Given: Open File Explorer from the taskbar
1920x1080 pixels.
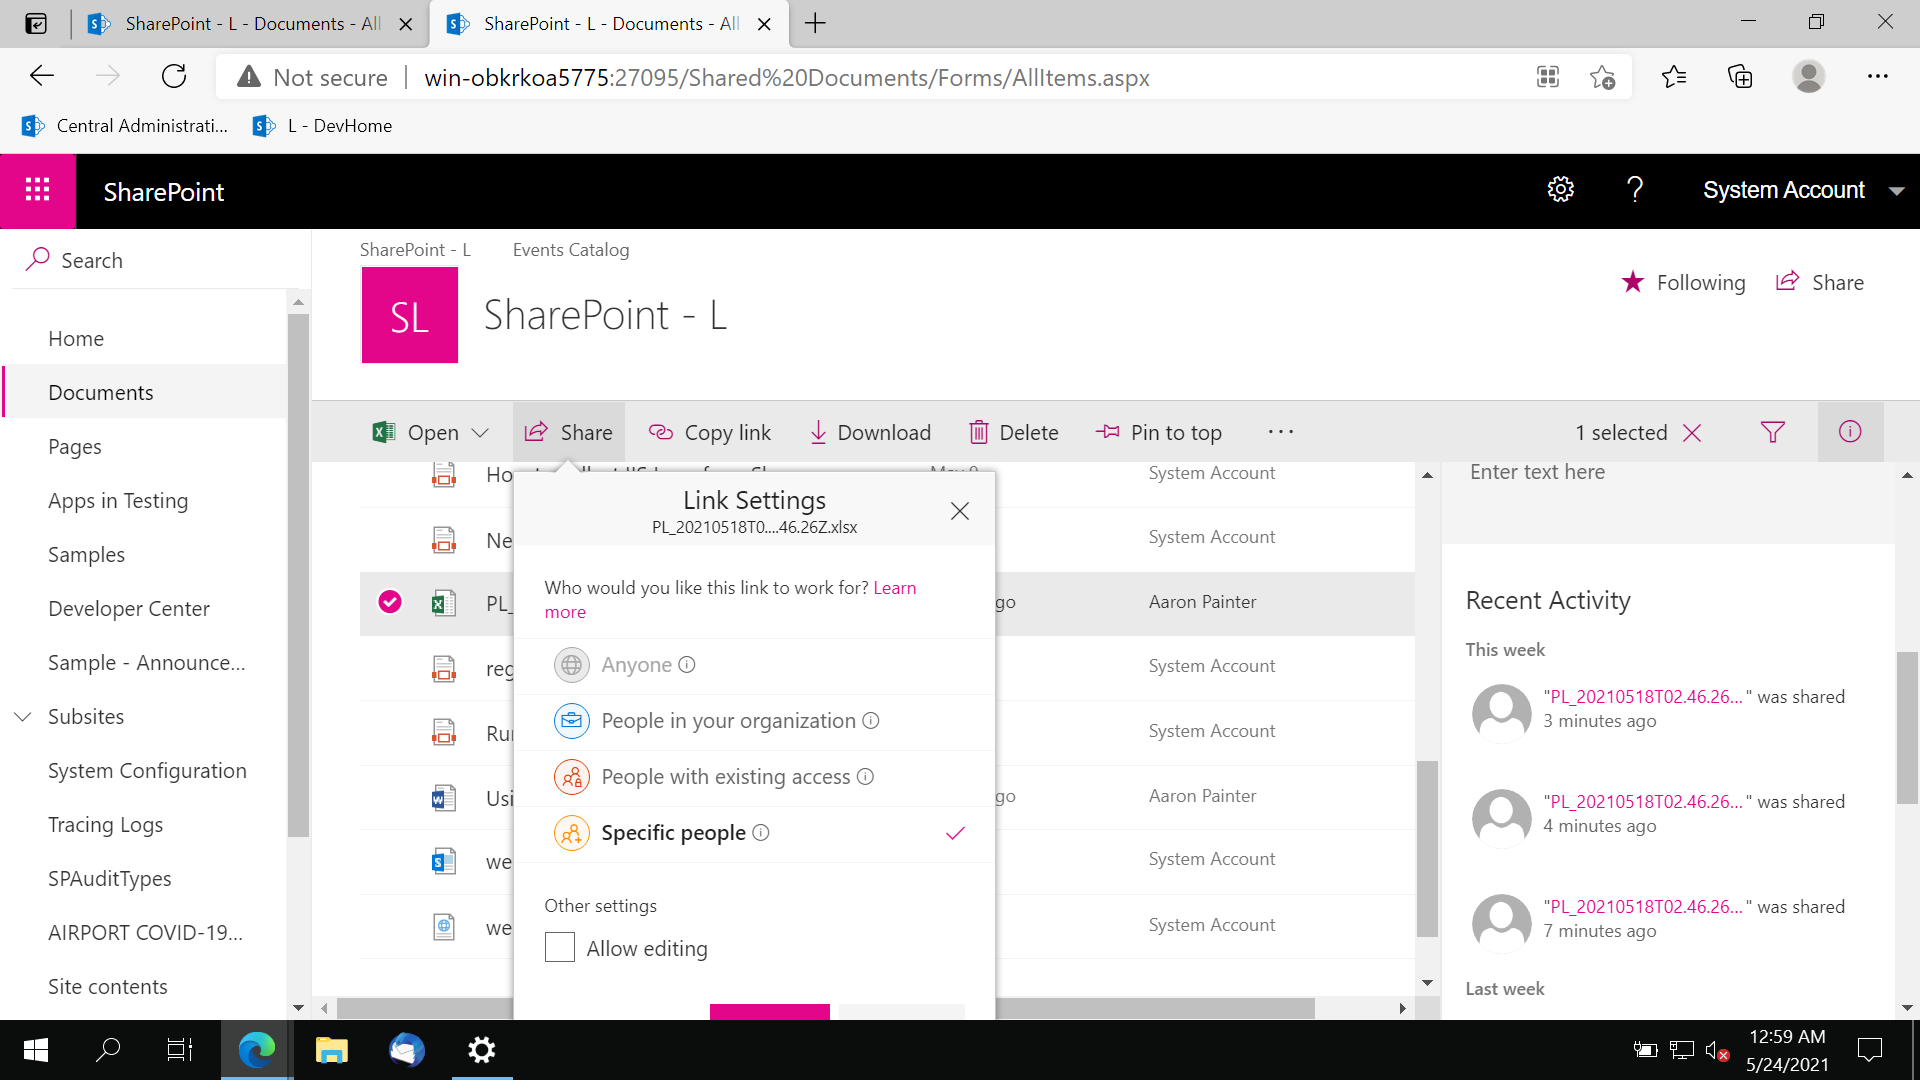Looking at the screenshot, I should click(x=331, y=1050).
